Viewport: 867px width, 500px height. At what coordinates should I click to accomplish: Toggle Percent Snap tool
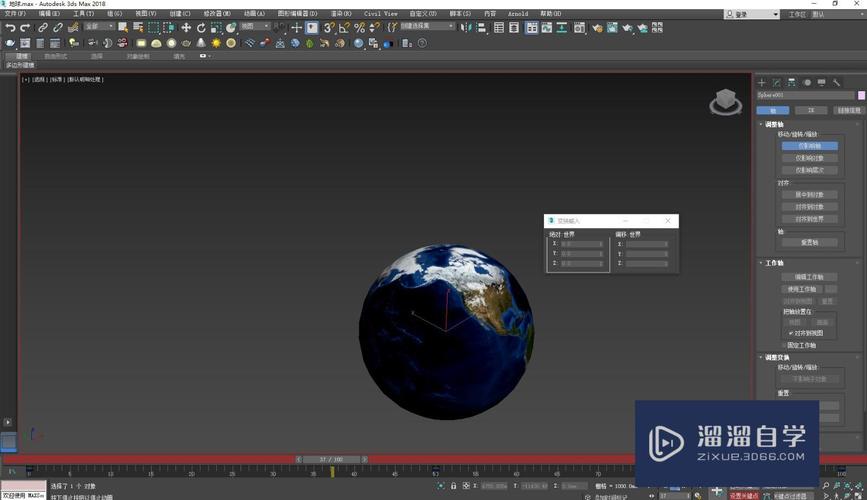[x=359, y=27]
